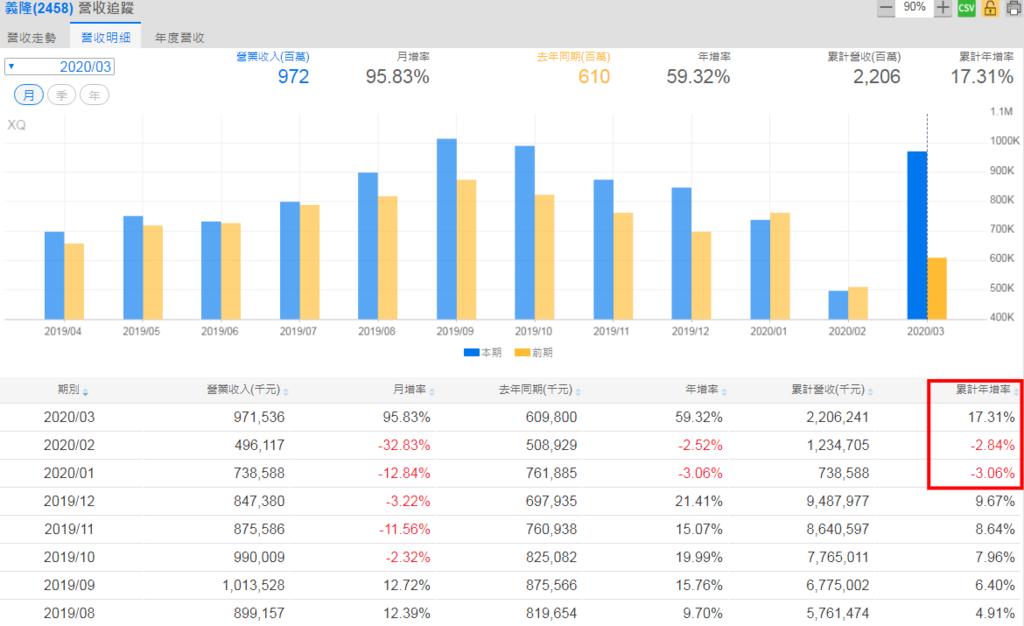
Task: Select the 季 period toggle
Action: (x=61, y=95)
